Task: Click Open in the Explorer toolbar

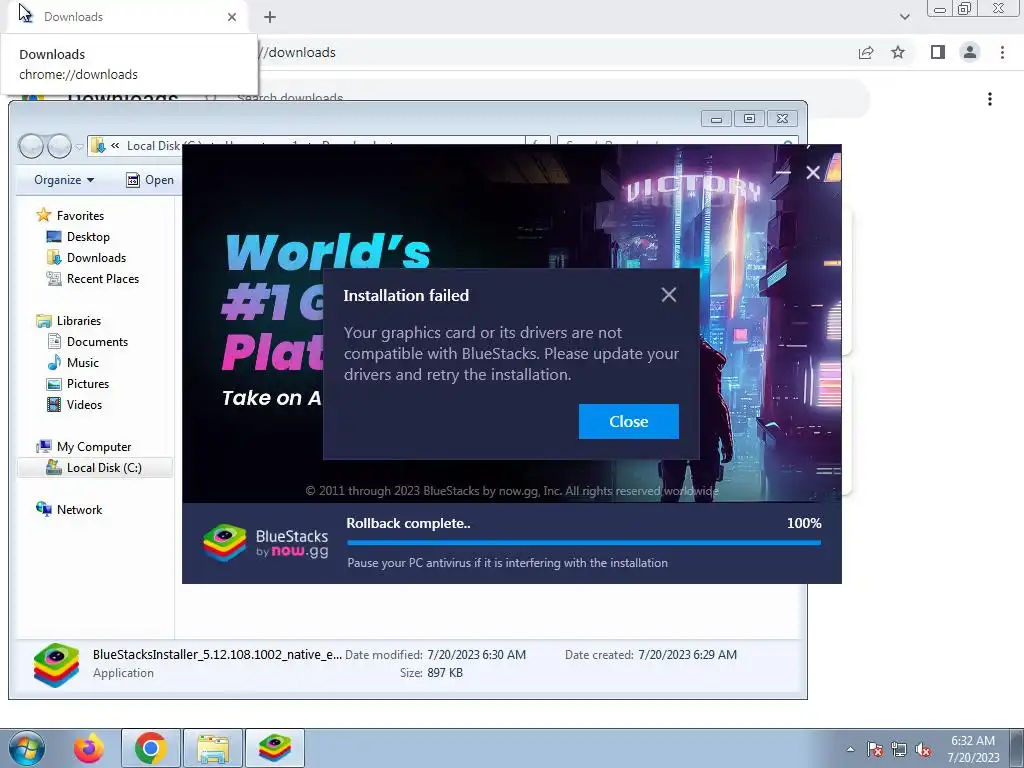Action: pyautogui.click(x=150, y=180)
